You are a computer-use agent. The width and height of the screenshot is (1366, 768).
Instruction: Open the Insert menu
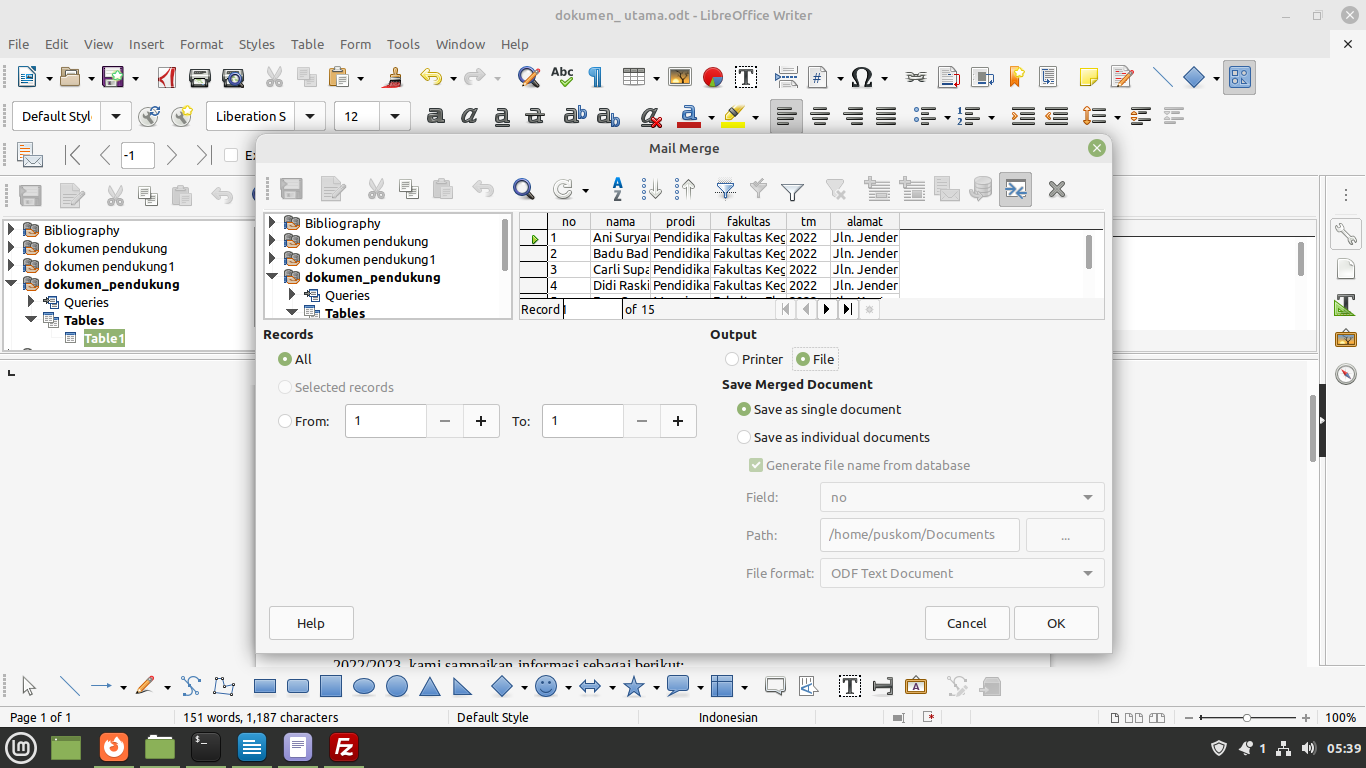(146, 44)
